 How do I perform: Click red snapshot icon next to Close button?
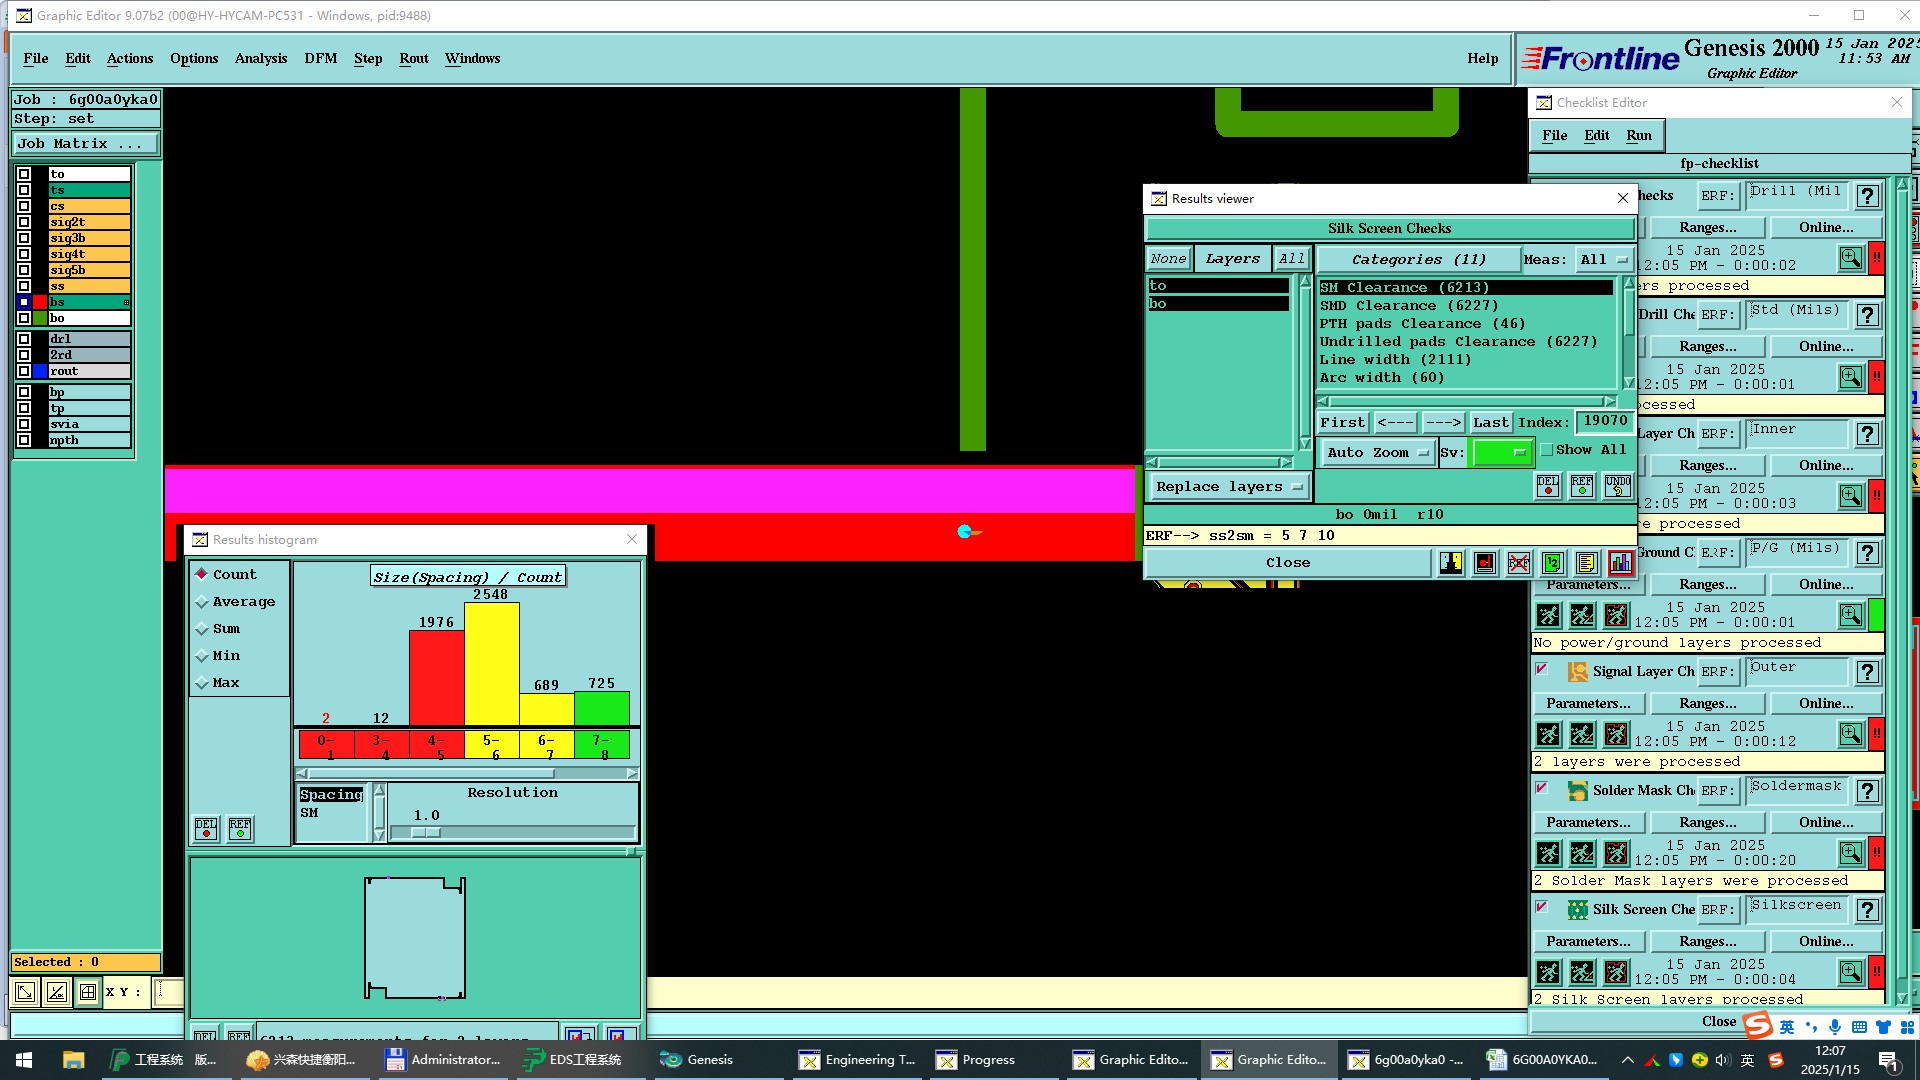click(1485, 563)
